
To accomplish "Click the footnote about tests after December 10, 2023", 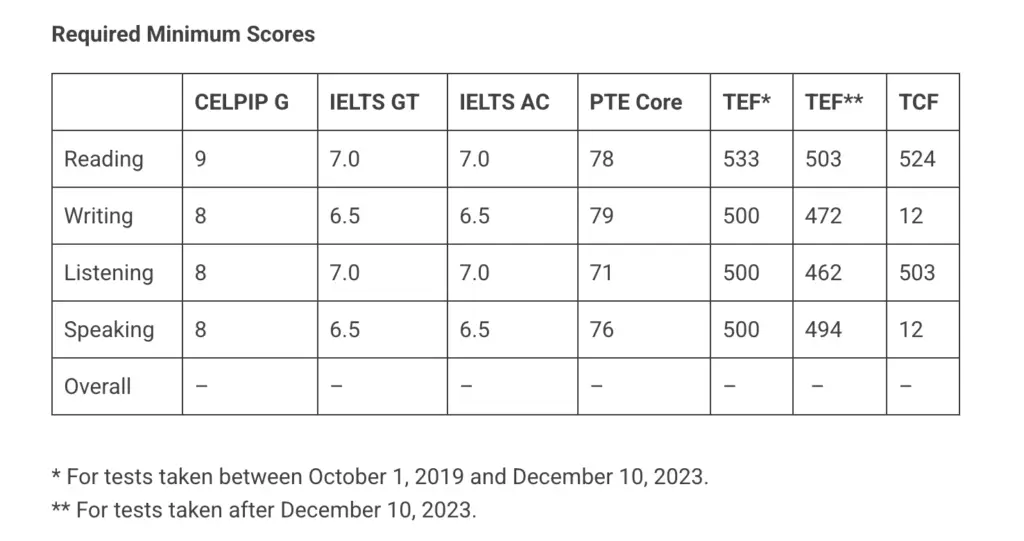I will 264,510.
